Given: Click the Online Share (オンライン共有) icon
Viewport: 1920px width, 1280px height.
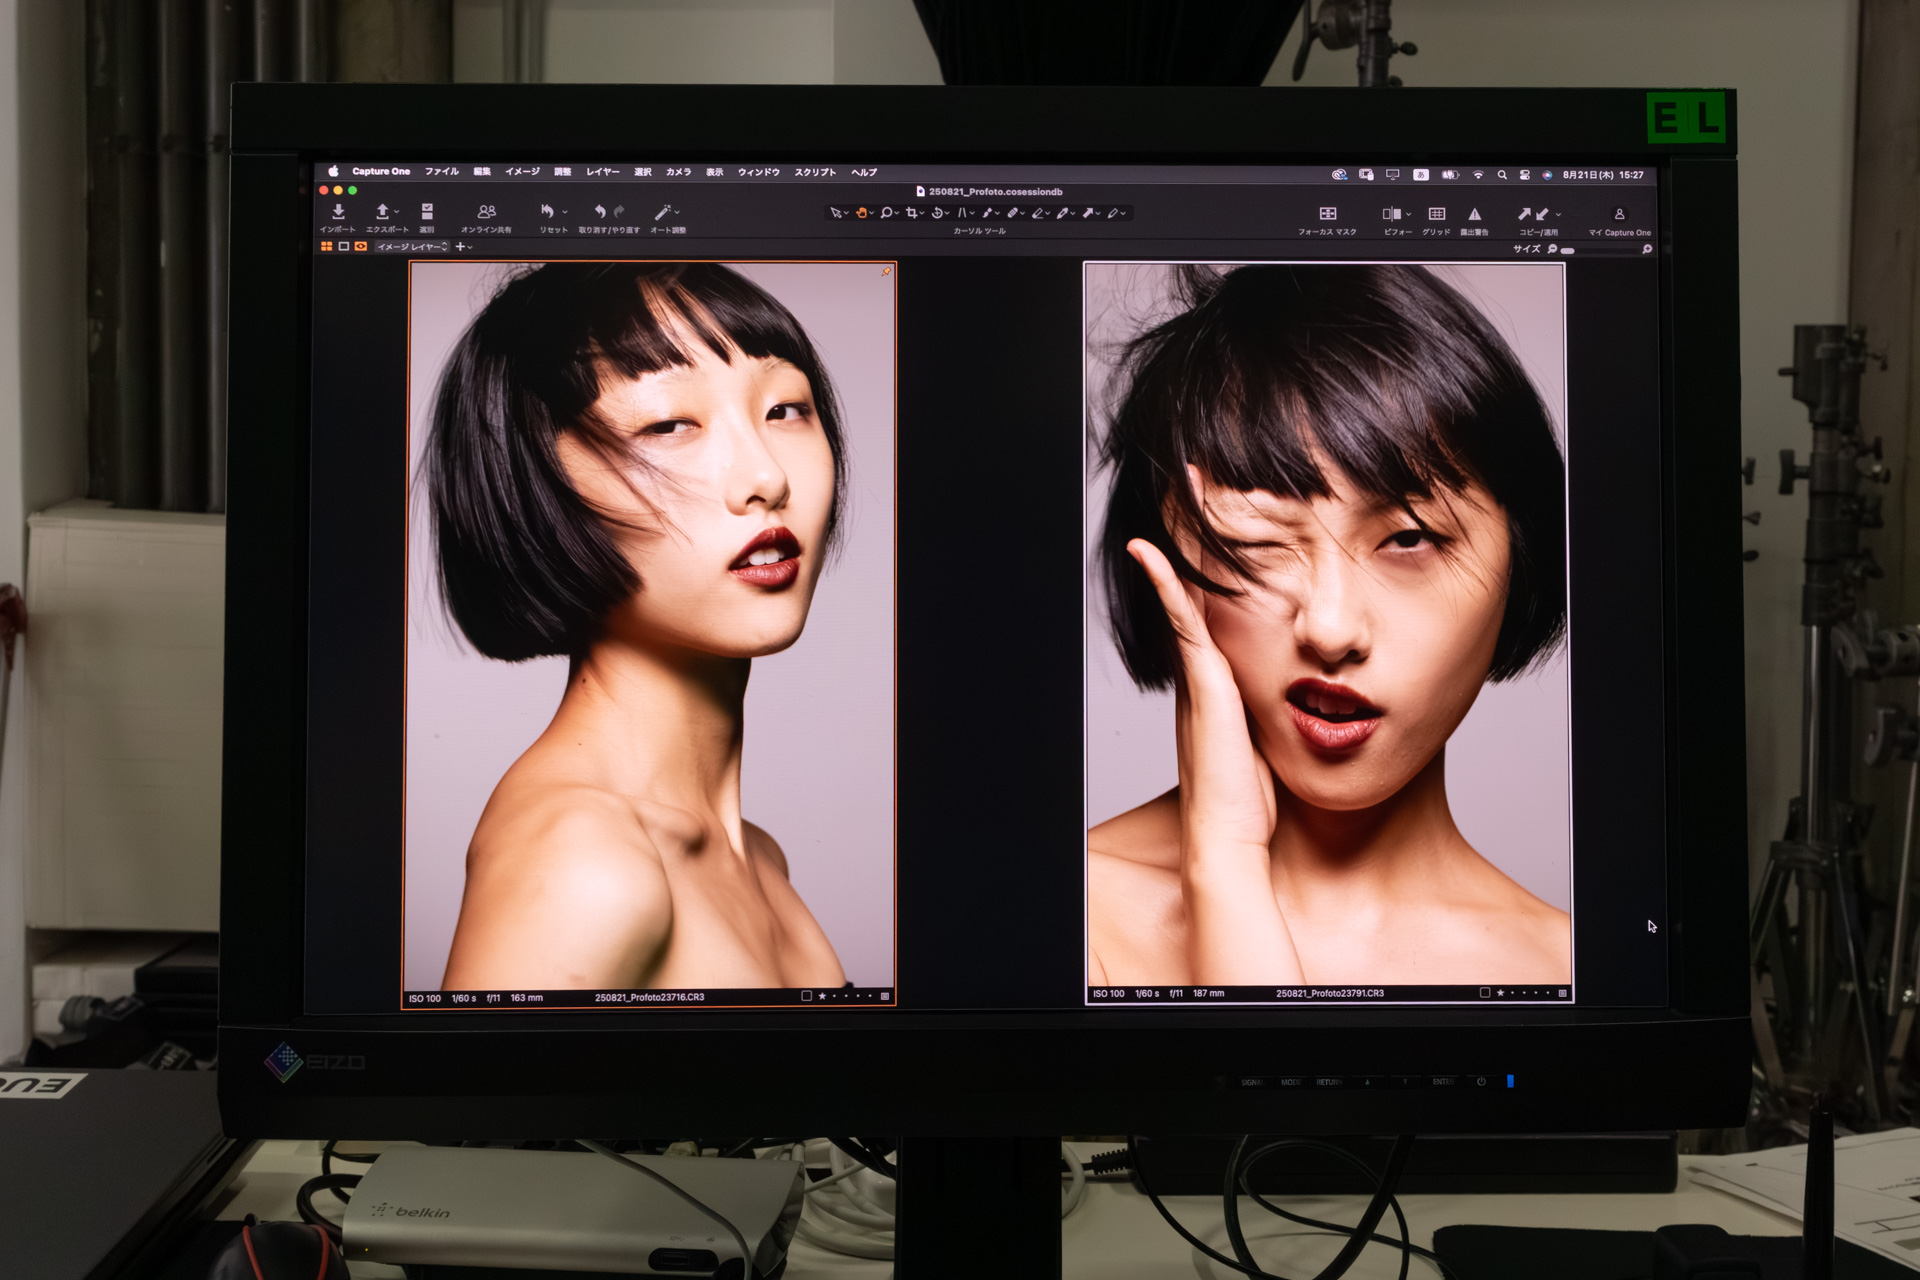Looking at the screenshot, I should [x=486, y=212].
